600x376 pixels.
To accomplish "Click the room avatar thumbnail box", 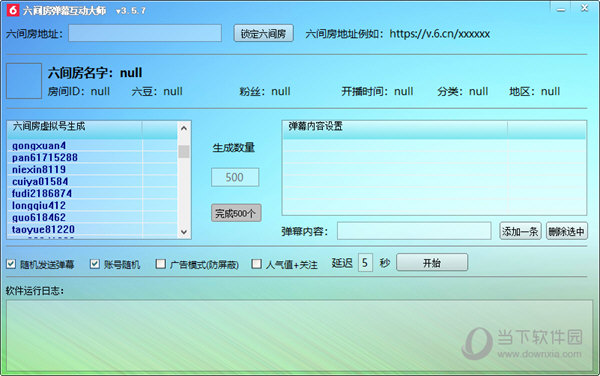I will click(x=24, y=81).
